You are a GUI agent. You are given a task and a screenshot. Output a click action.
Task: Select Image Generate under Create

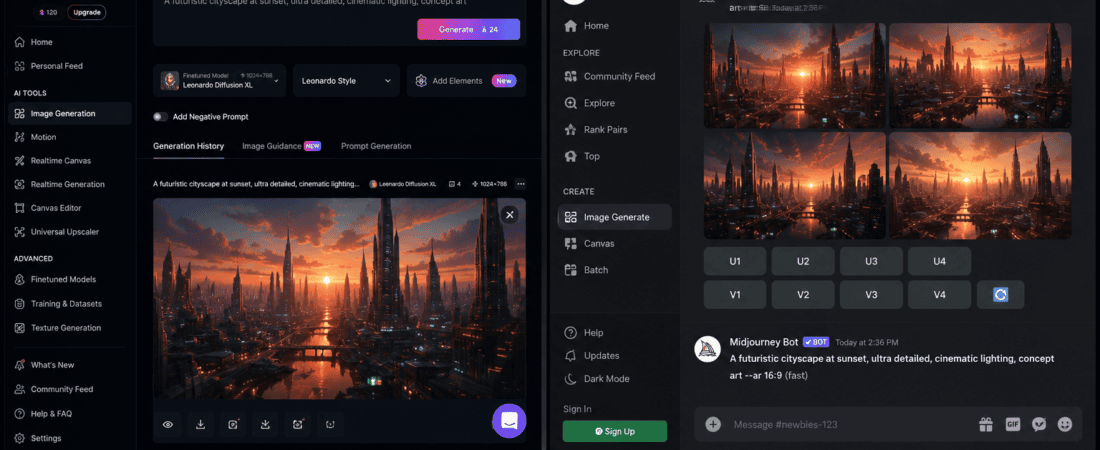pos(615,217)
